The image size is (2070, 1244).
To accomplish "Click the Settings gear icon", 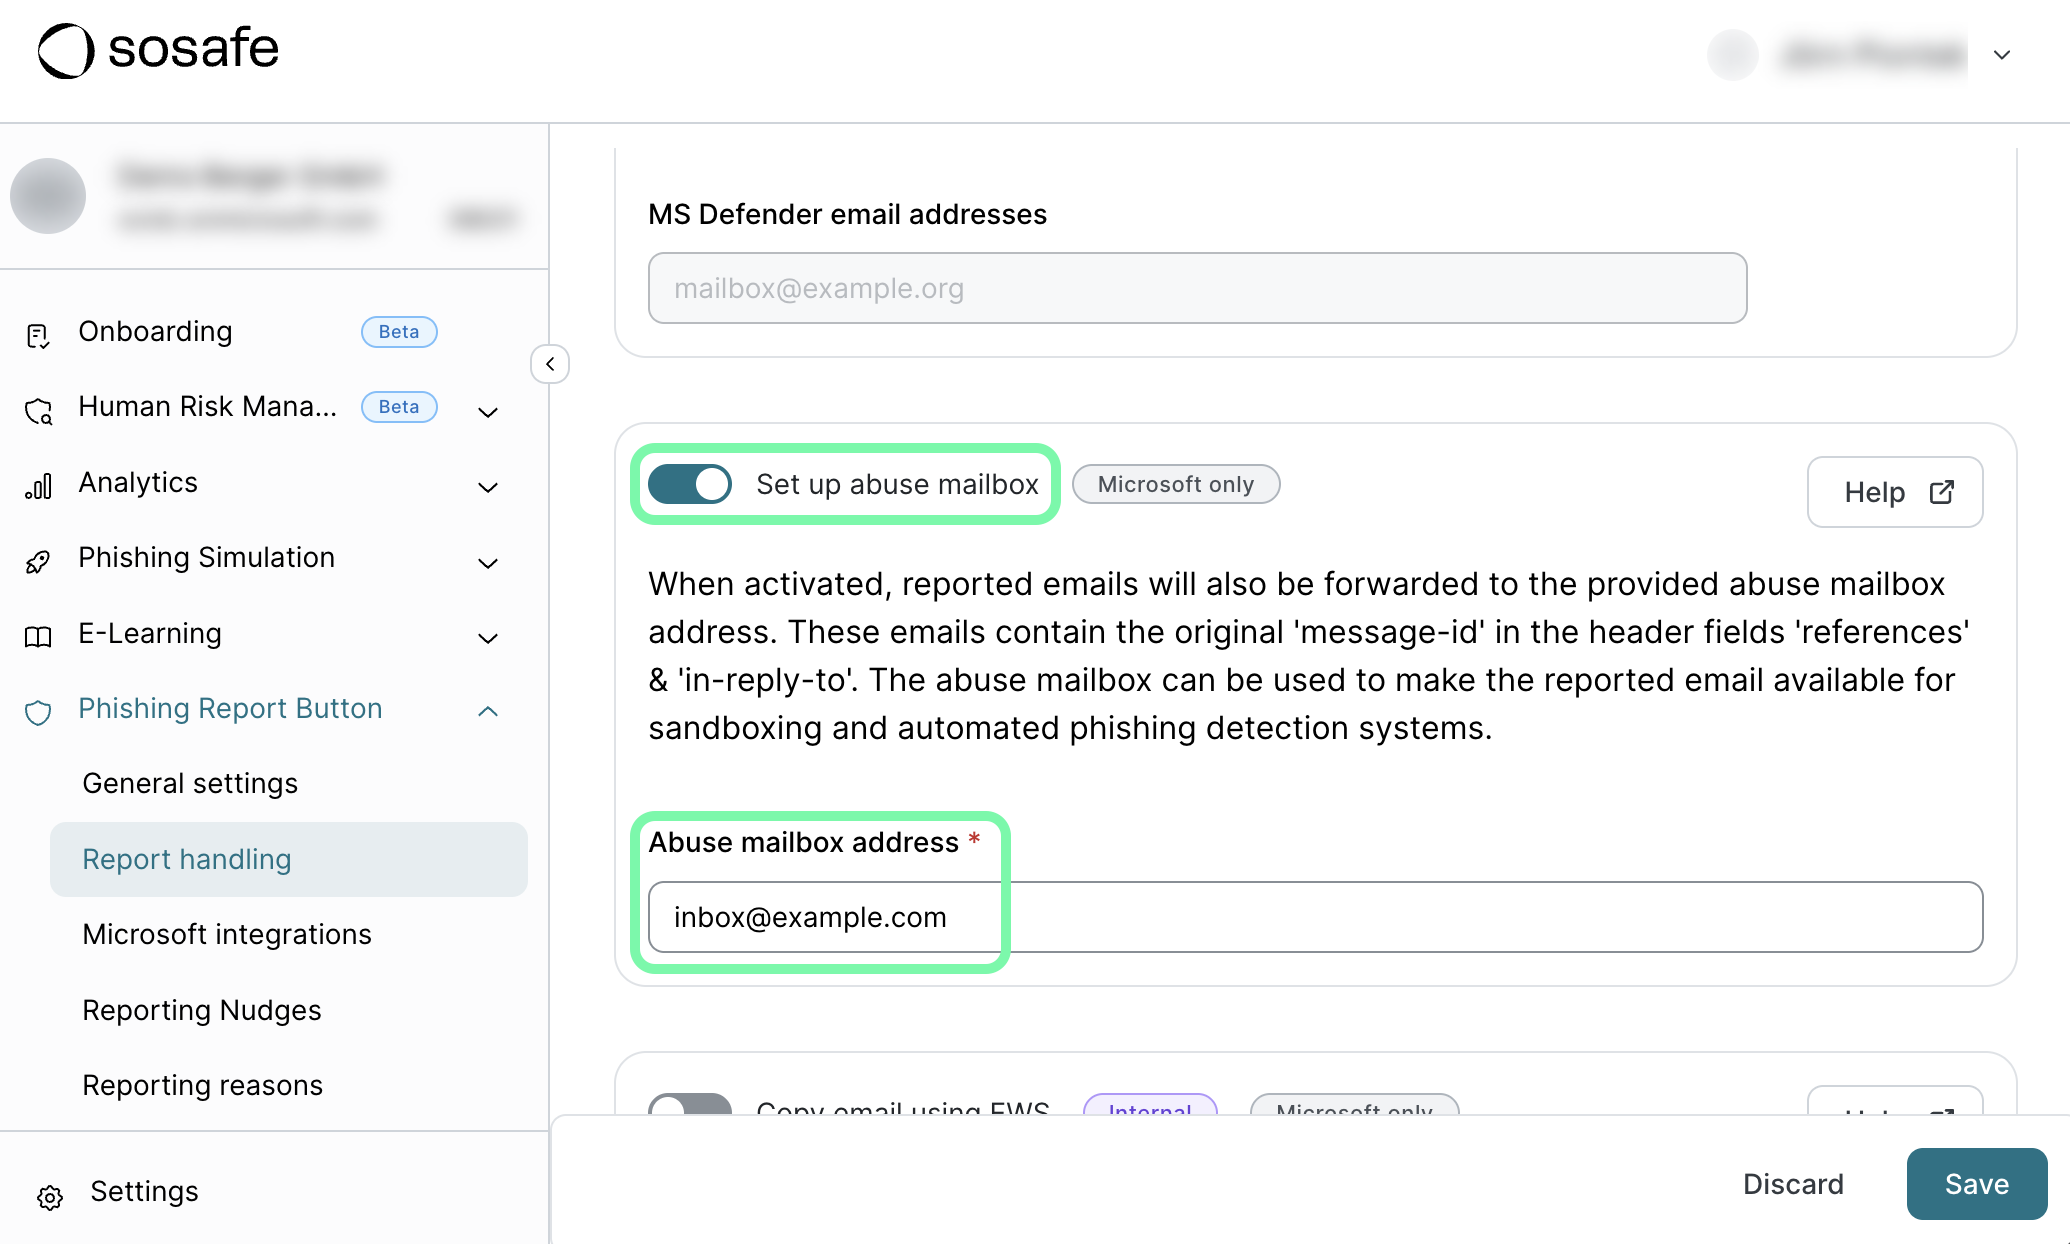I will coord(50,1196).
